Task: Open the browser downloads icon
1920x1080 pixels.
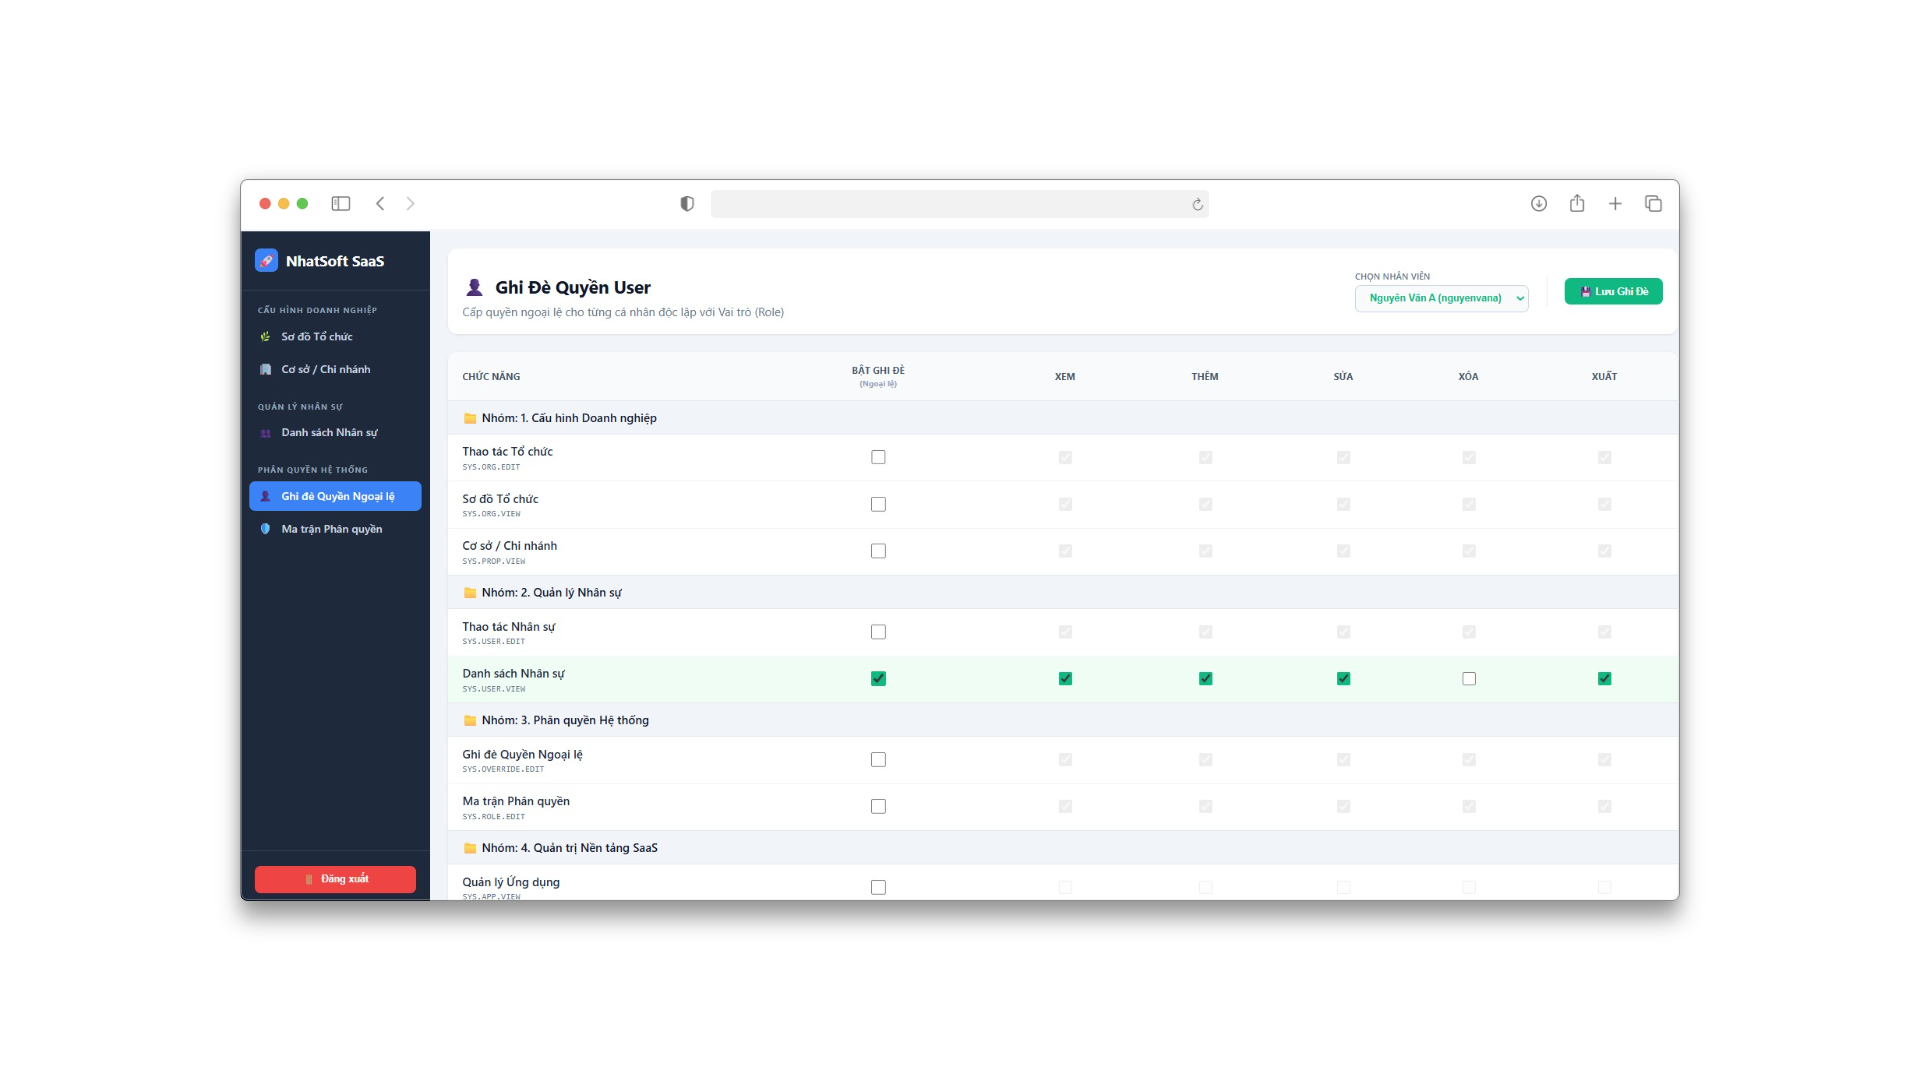Action: [x=1539, y=204]
